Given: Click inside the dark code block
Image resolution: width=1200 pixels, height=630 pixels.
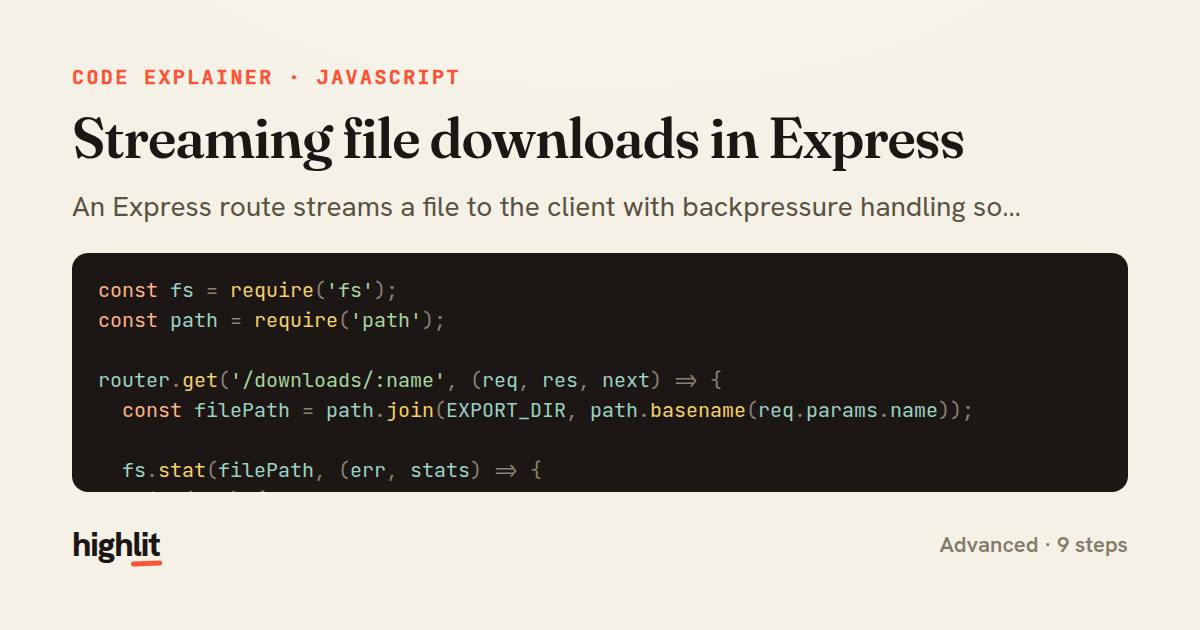Looking at the screenshot, I should tap(600, 372).
